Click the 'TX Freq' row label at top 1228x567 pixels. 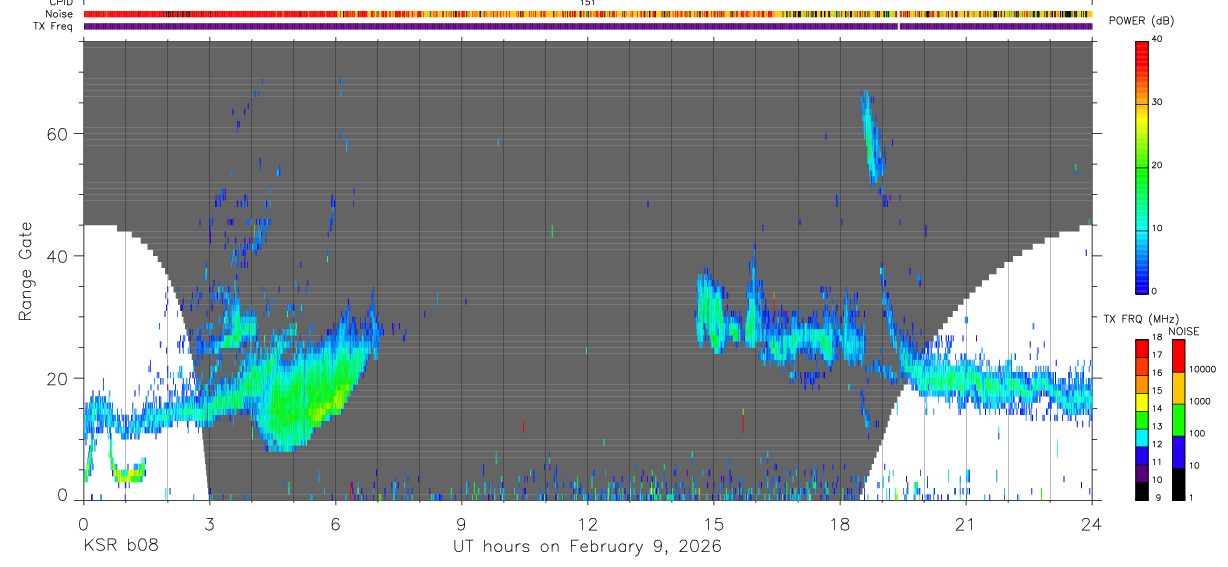pos(55,26)
